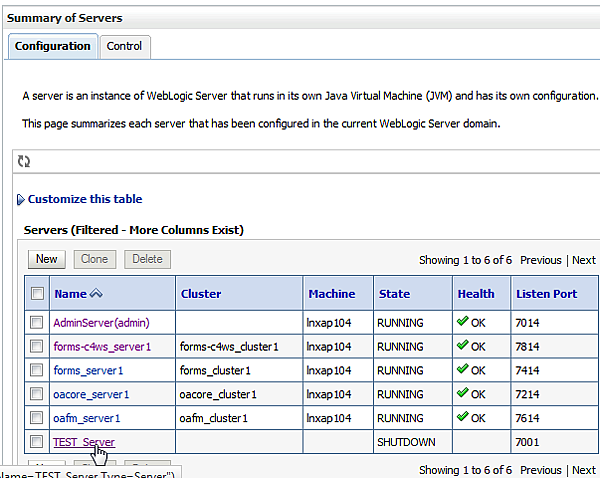
Task: Click the listen port 7814 cell
Action: (x=554, y=346)
